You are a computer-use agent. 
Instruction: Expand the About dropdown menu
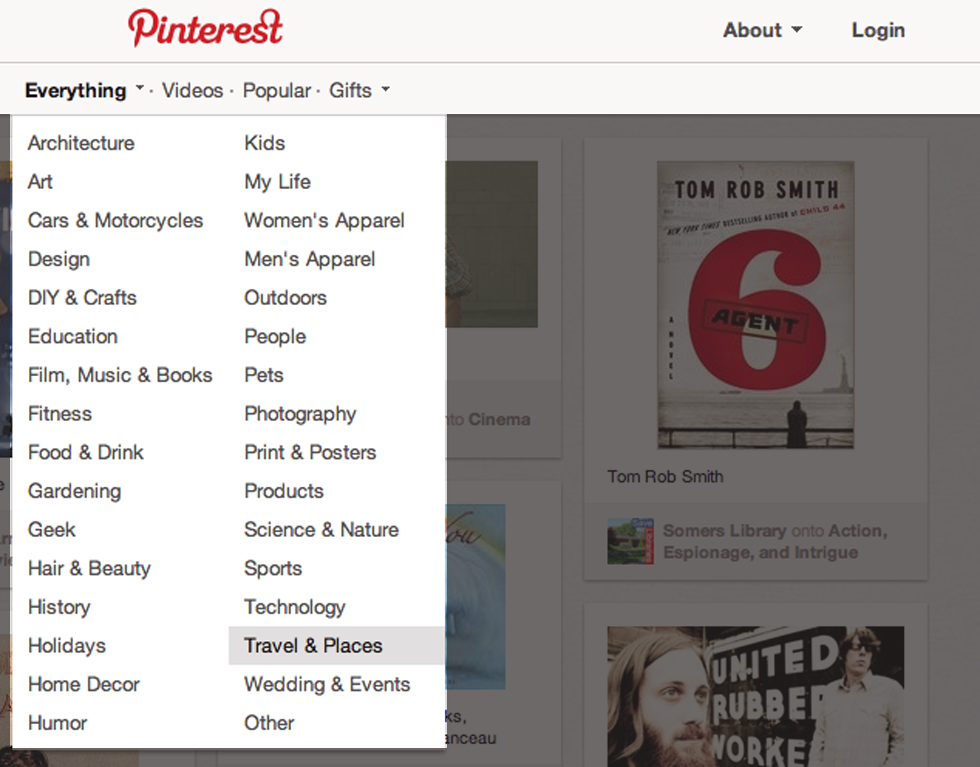click(x=762, y=30)
